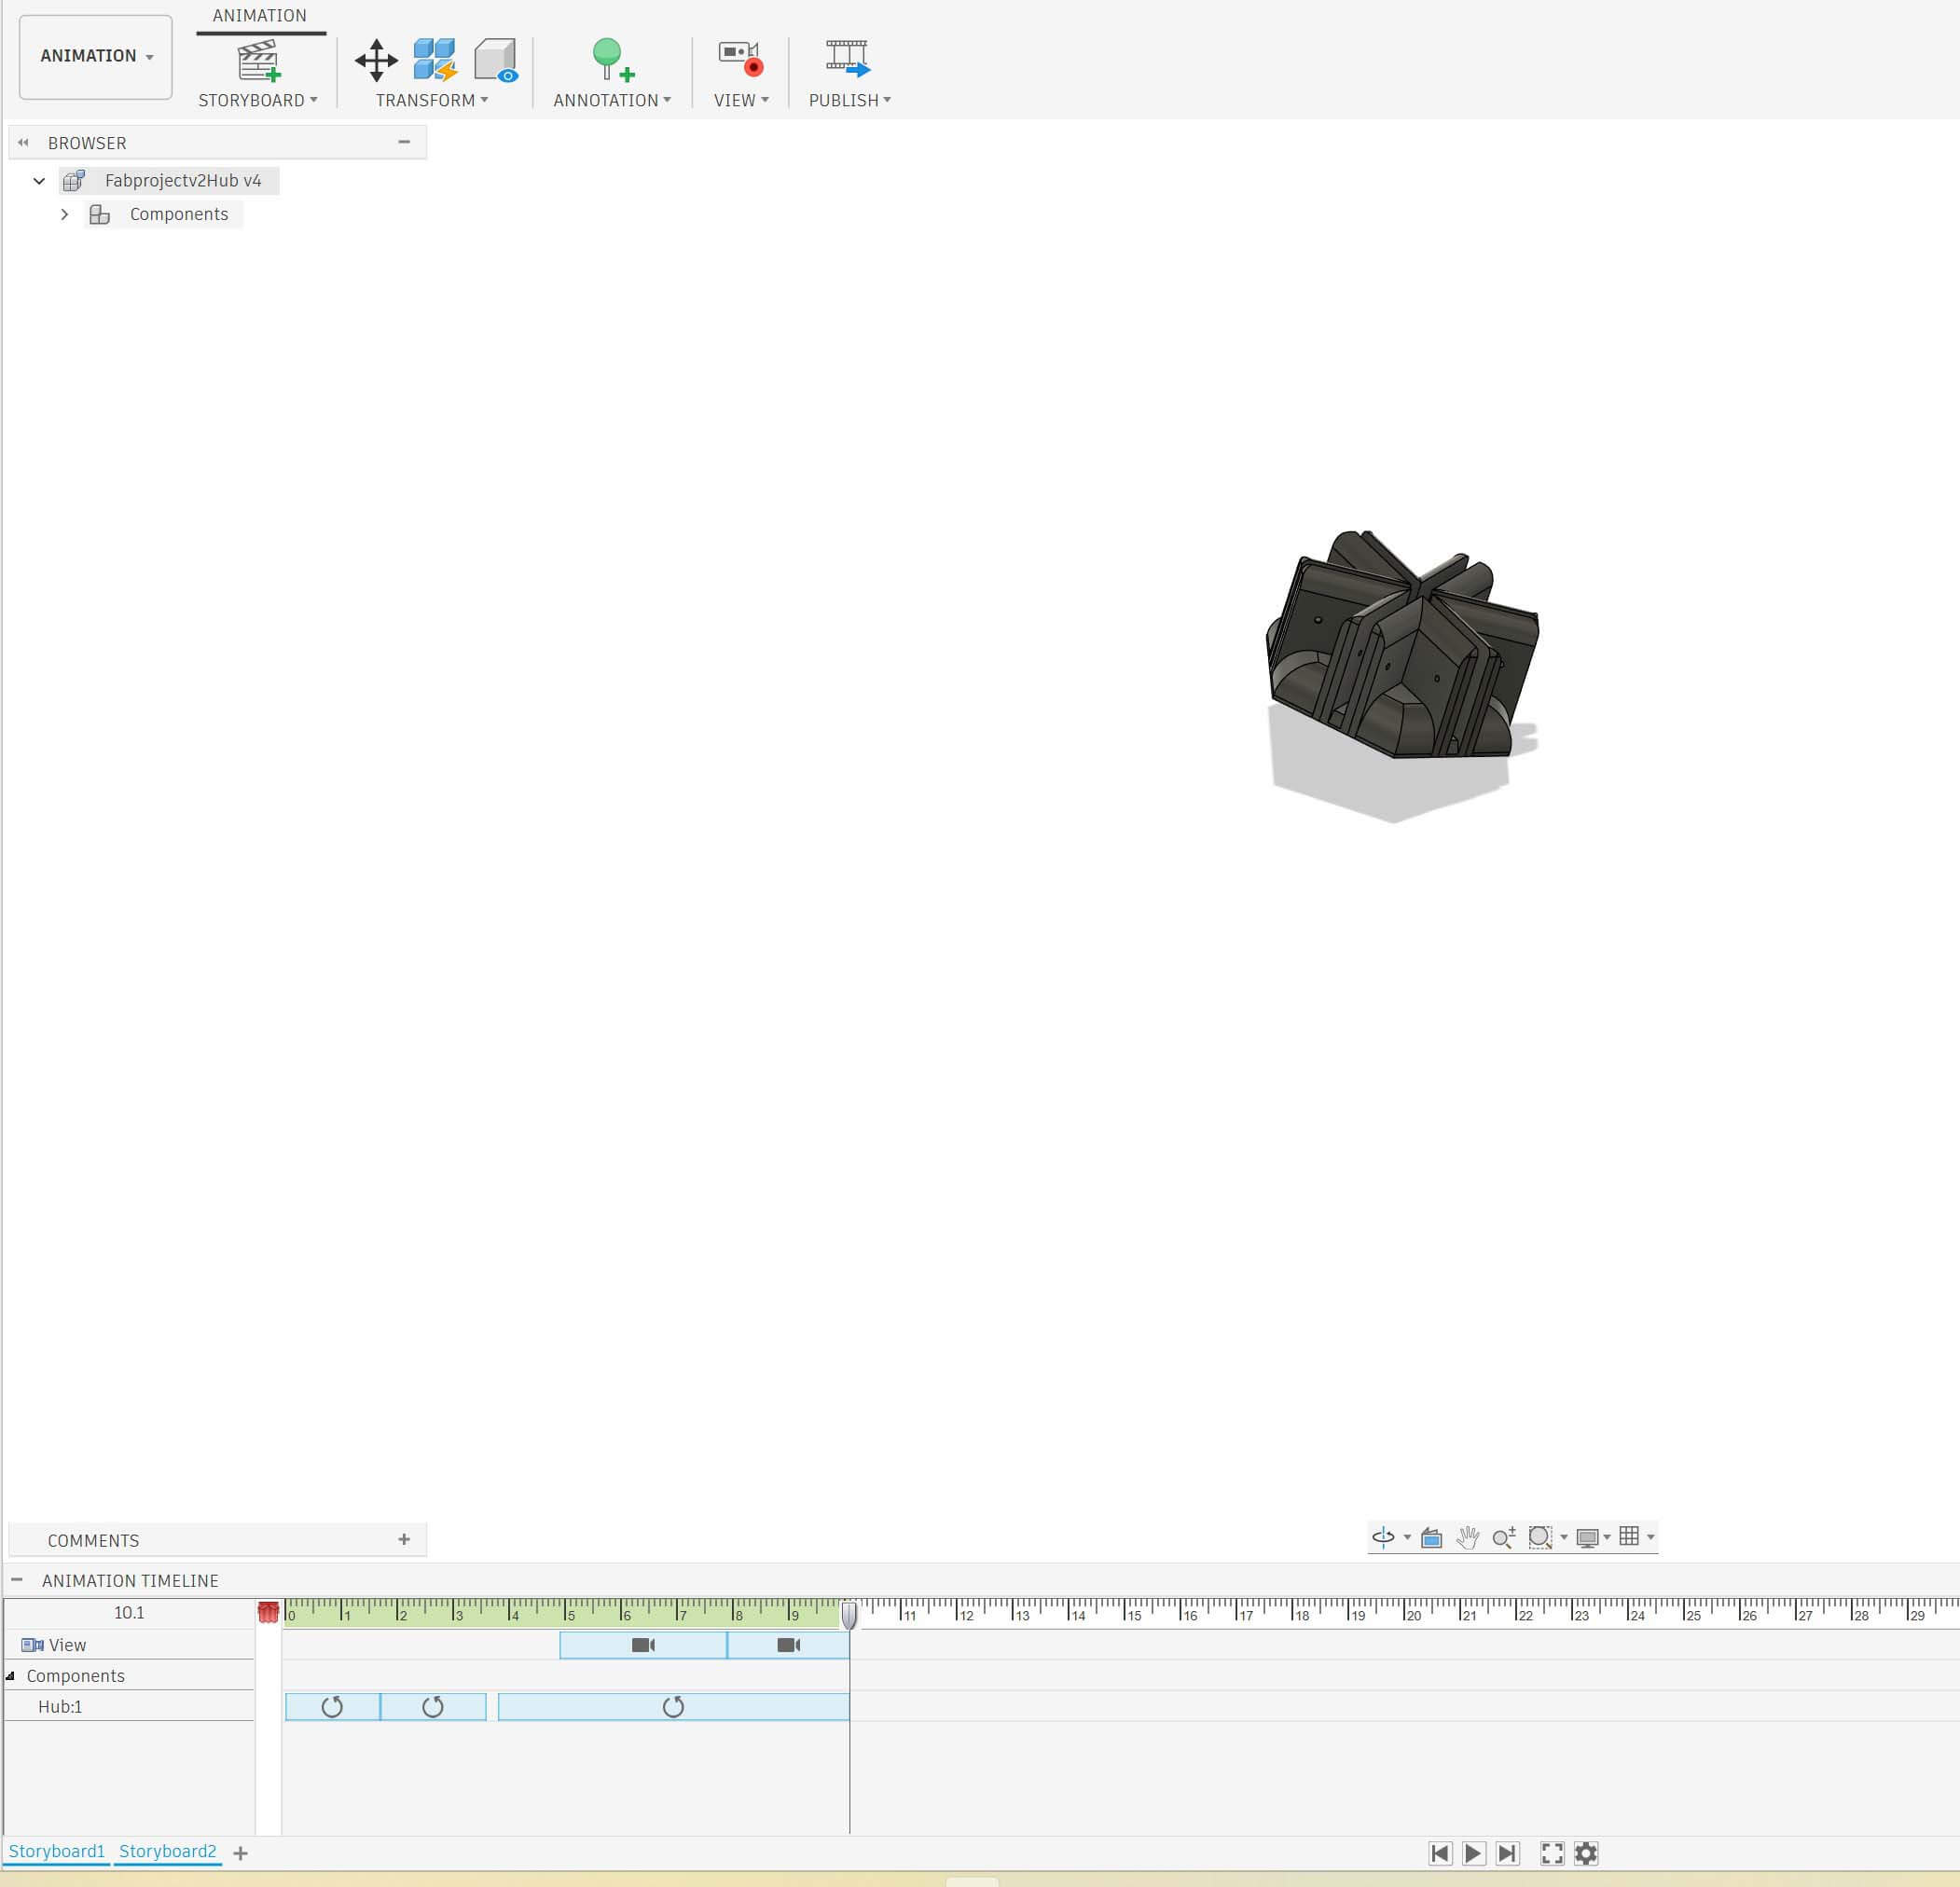Toggle the View camera recording icon
Image resolution: width=1960 pixels, height=1887 pixels.
point(741,59)
